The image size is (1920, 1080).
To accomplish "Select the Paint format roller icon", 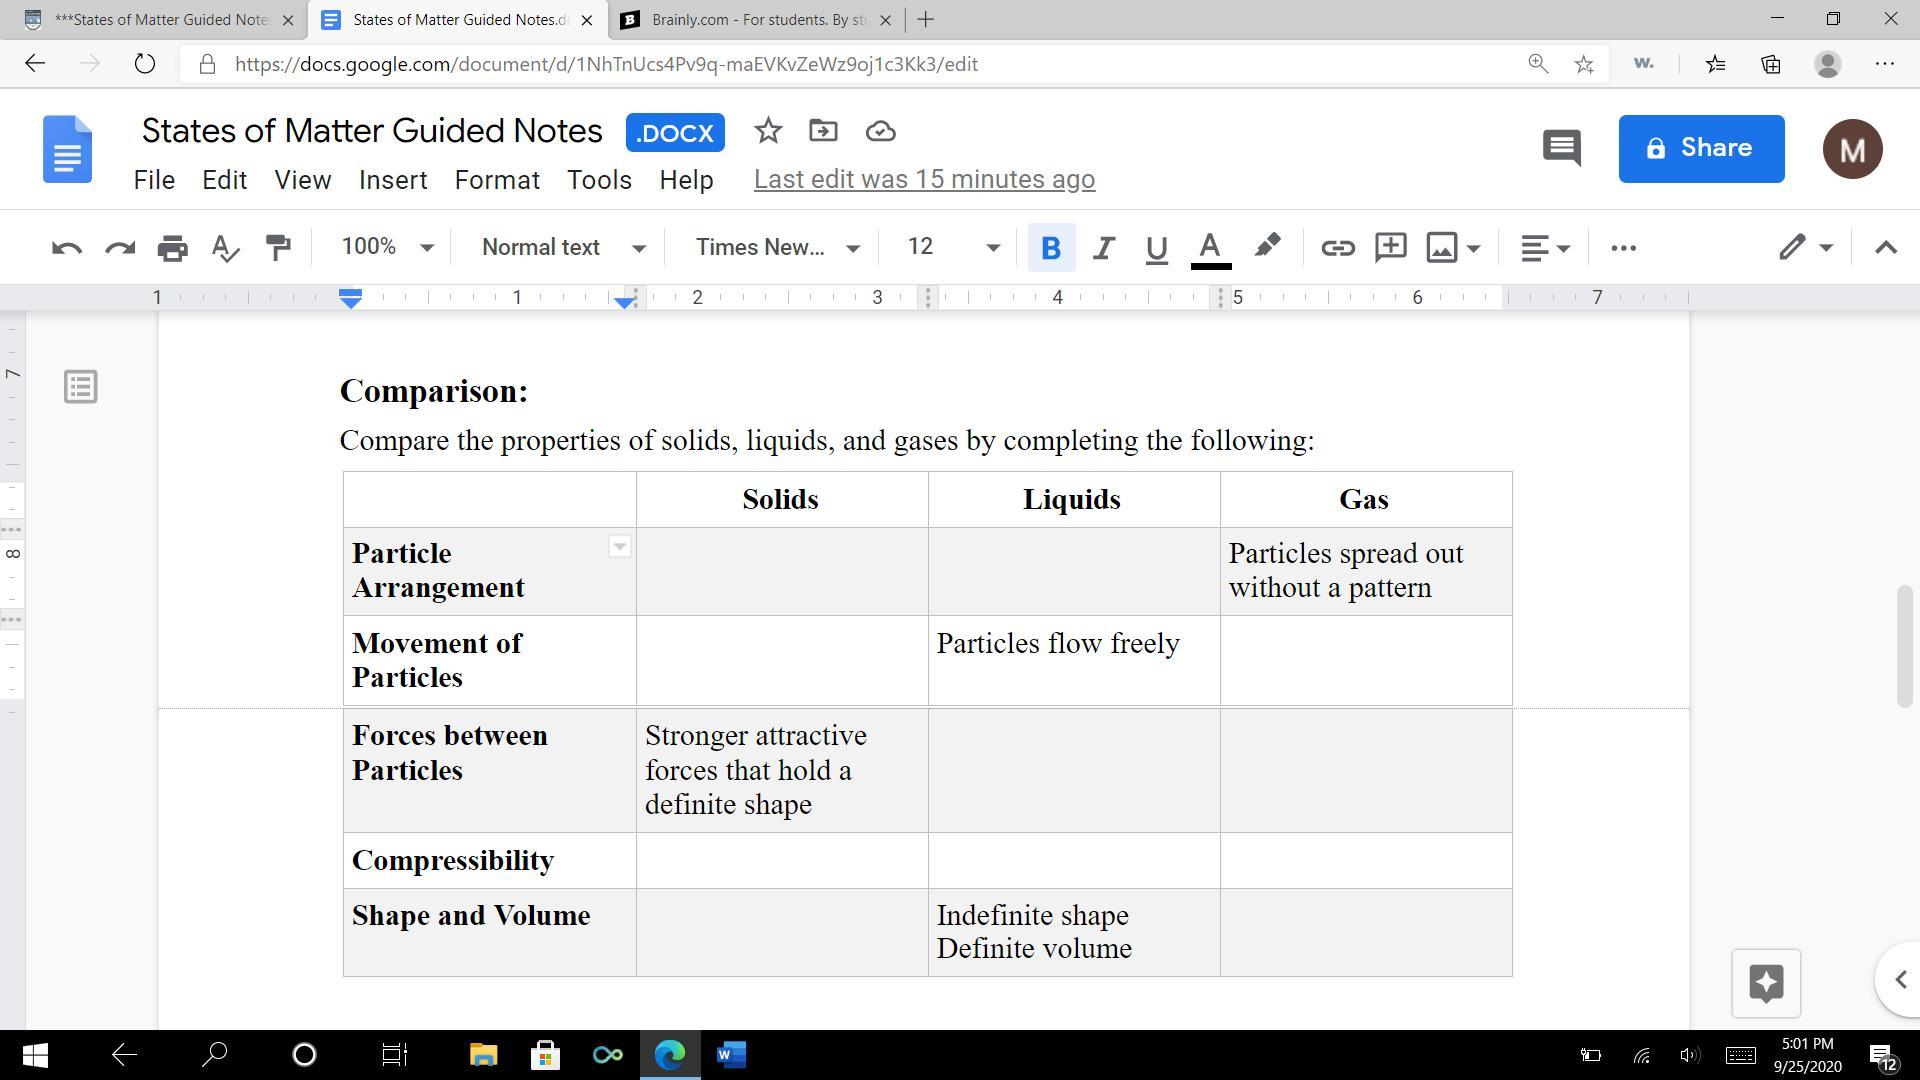I will 278,248.
